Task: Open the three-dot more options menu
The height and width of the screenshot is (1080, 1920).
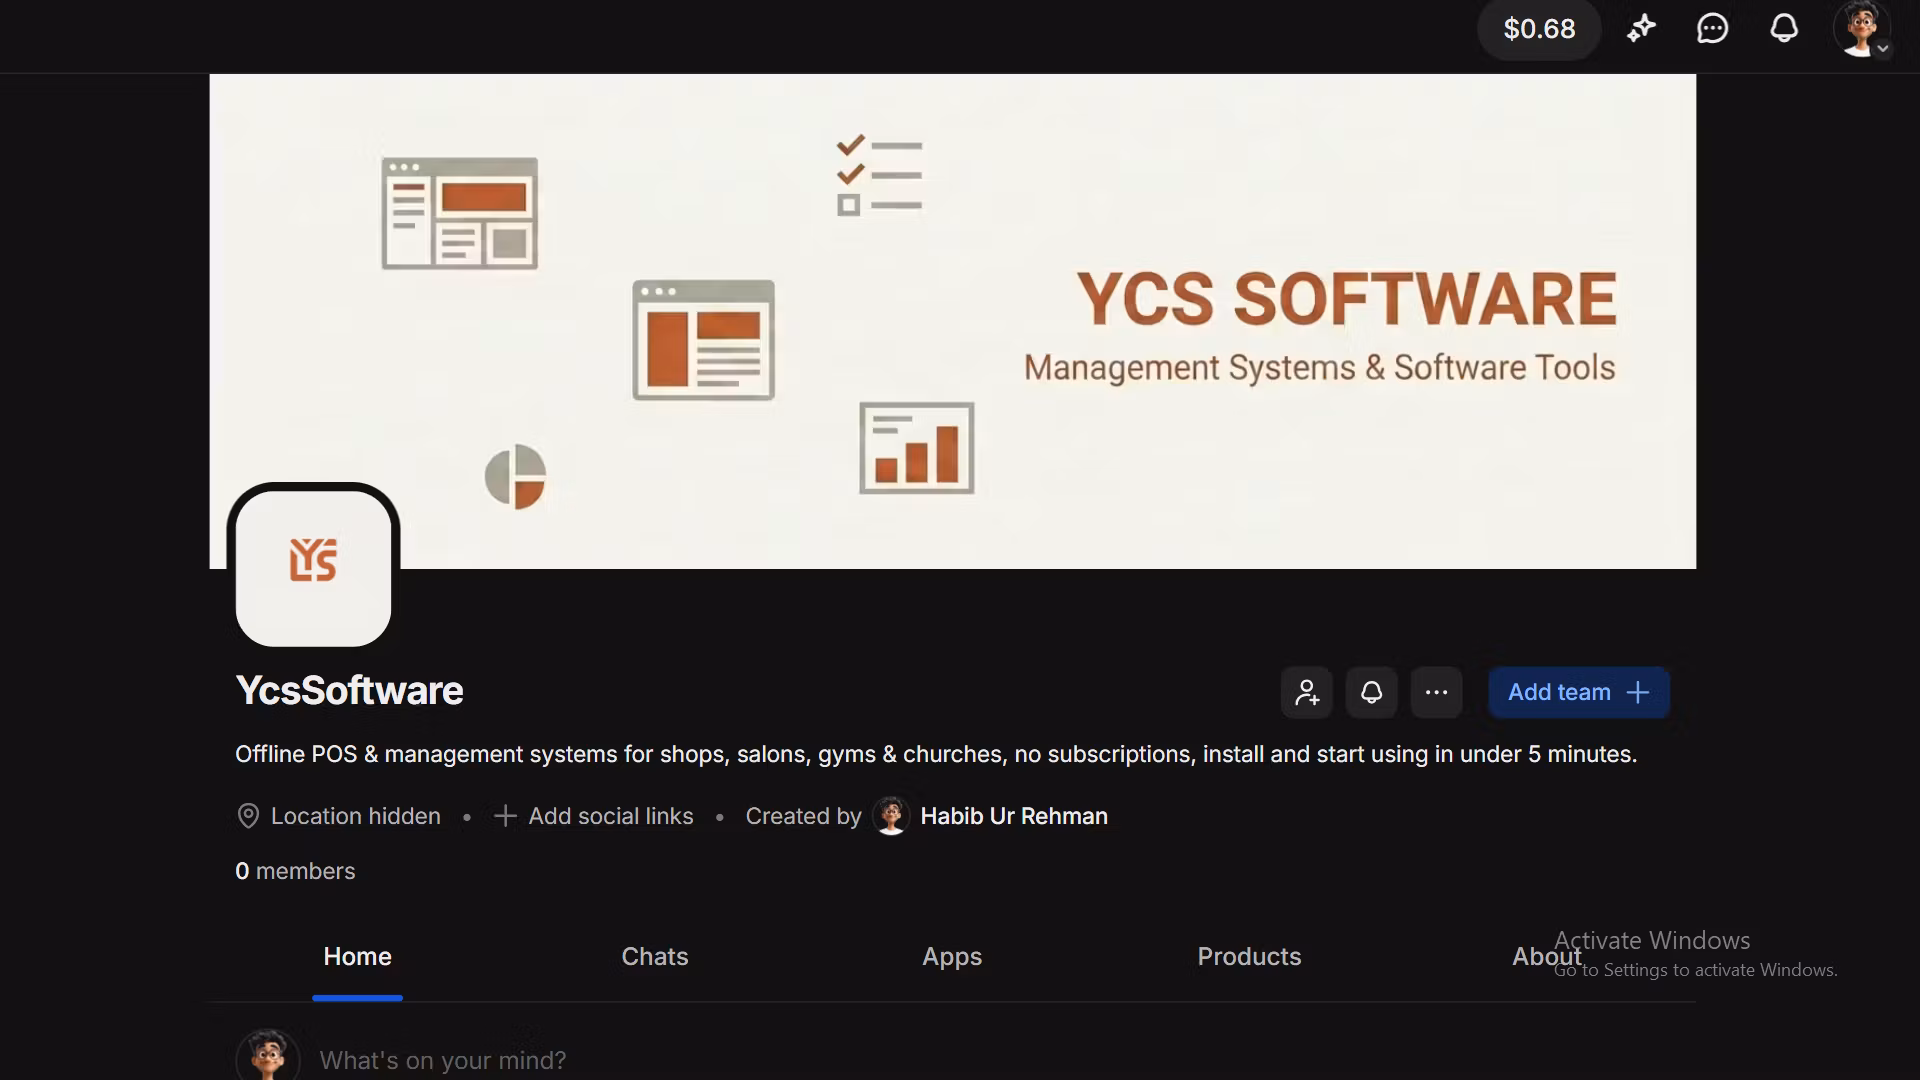Action: click(1436, 692)
